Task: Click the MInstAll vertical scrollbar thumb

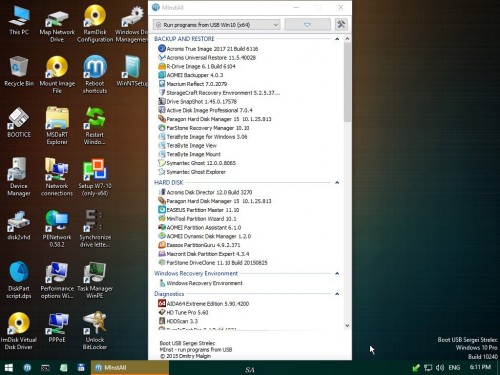Action: pyautogui.click(x=347, y=82)
